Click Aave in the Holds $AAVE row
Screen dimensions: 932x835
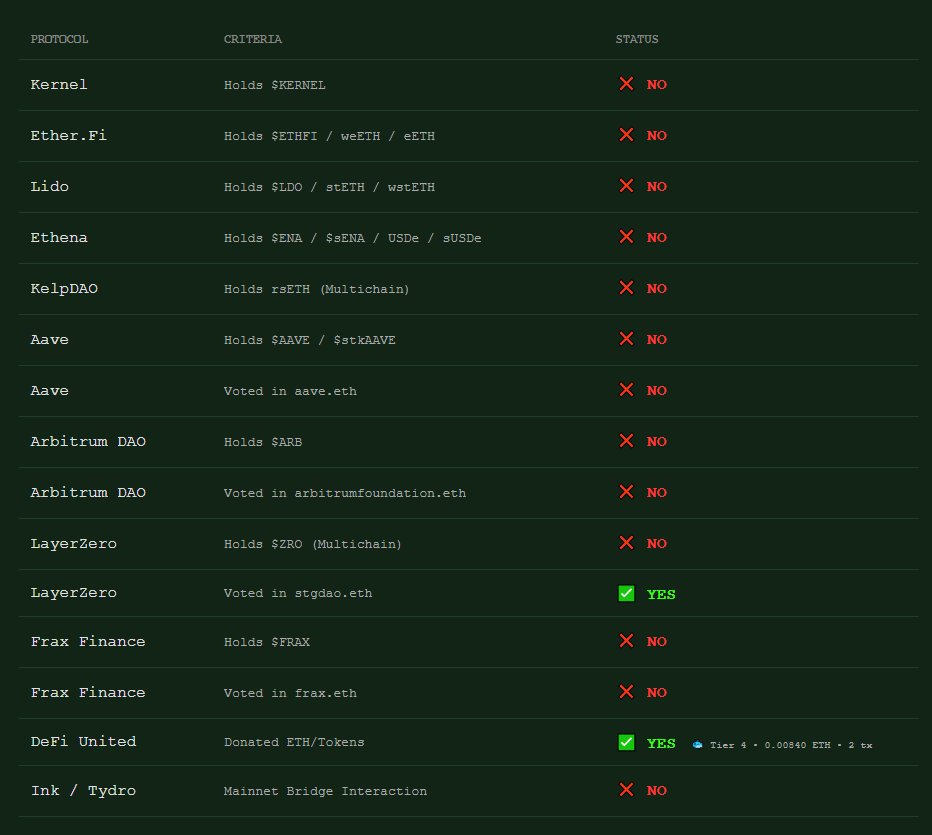(x=49, y=340)
